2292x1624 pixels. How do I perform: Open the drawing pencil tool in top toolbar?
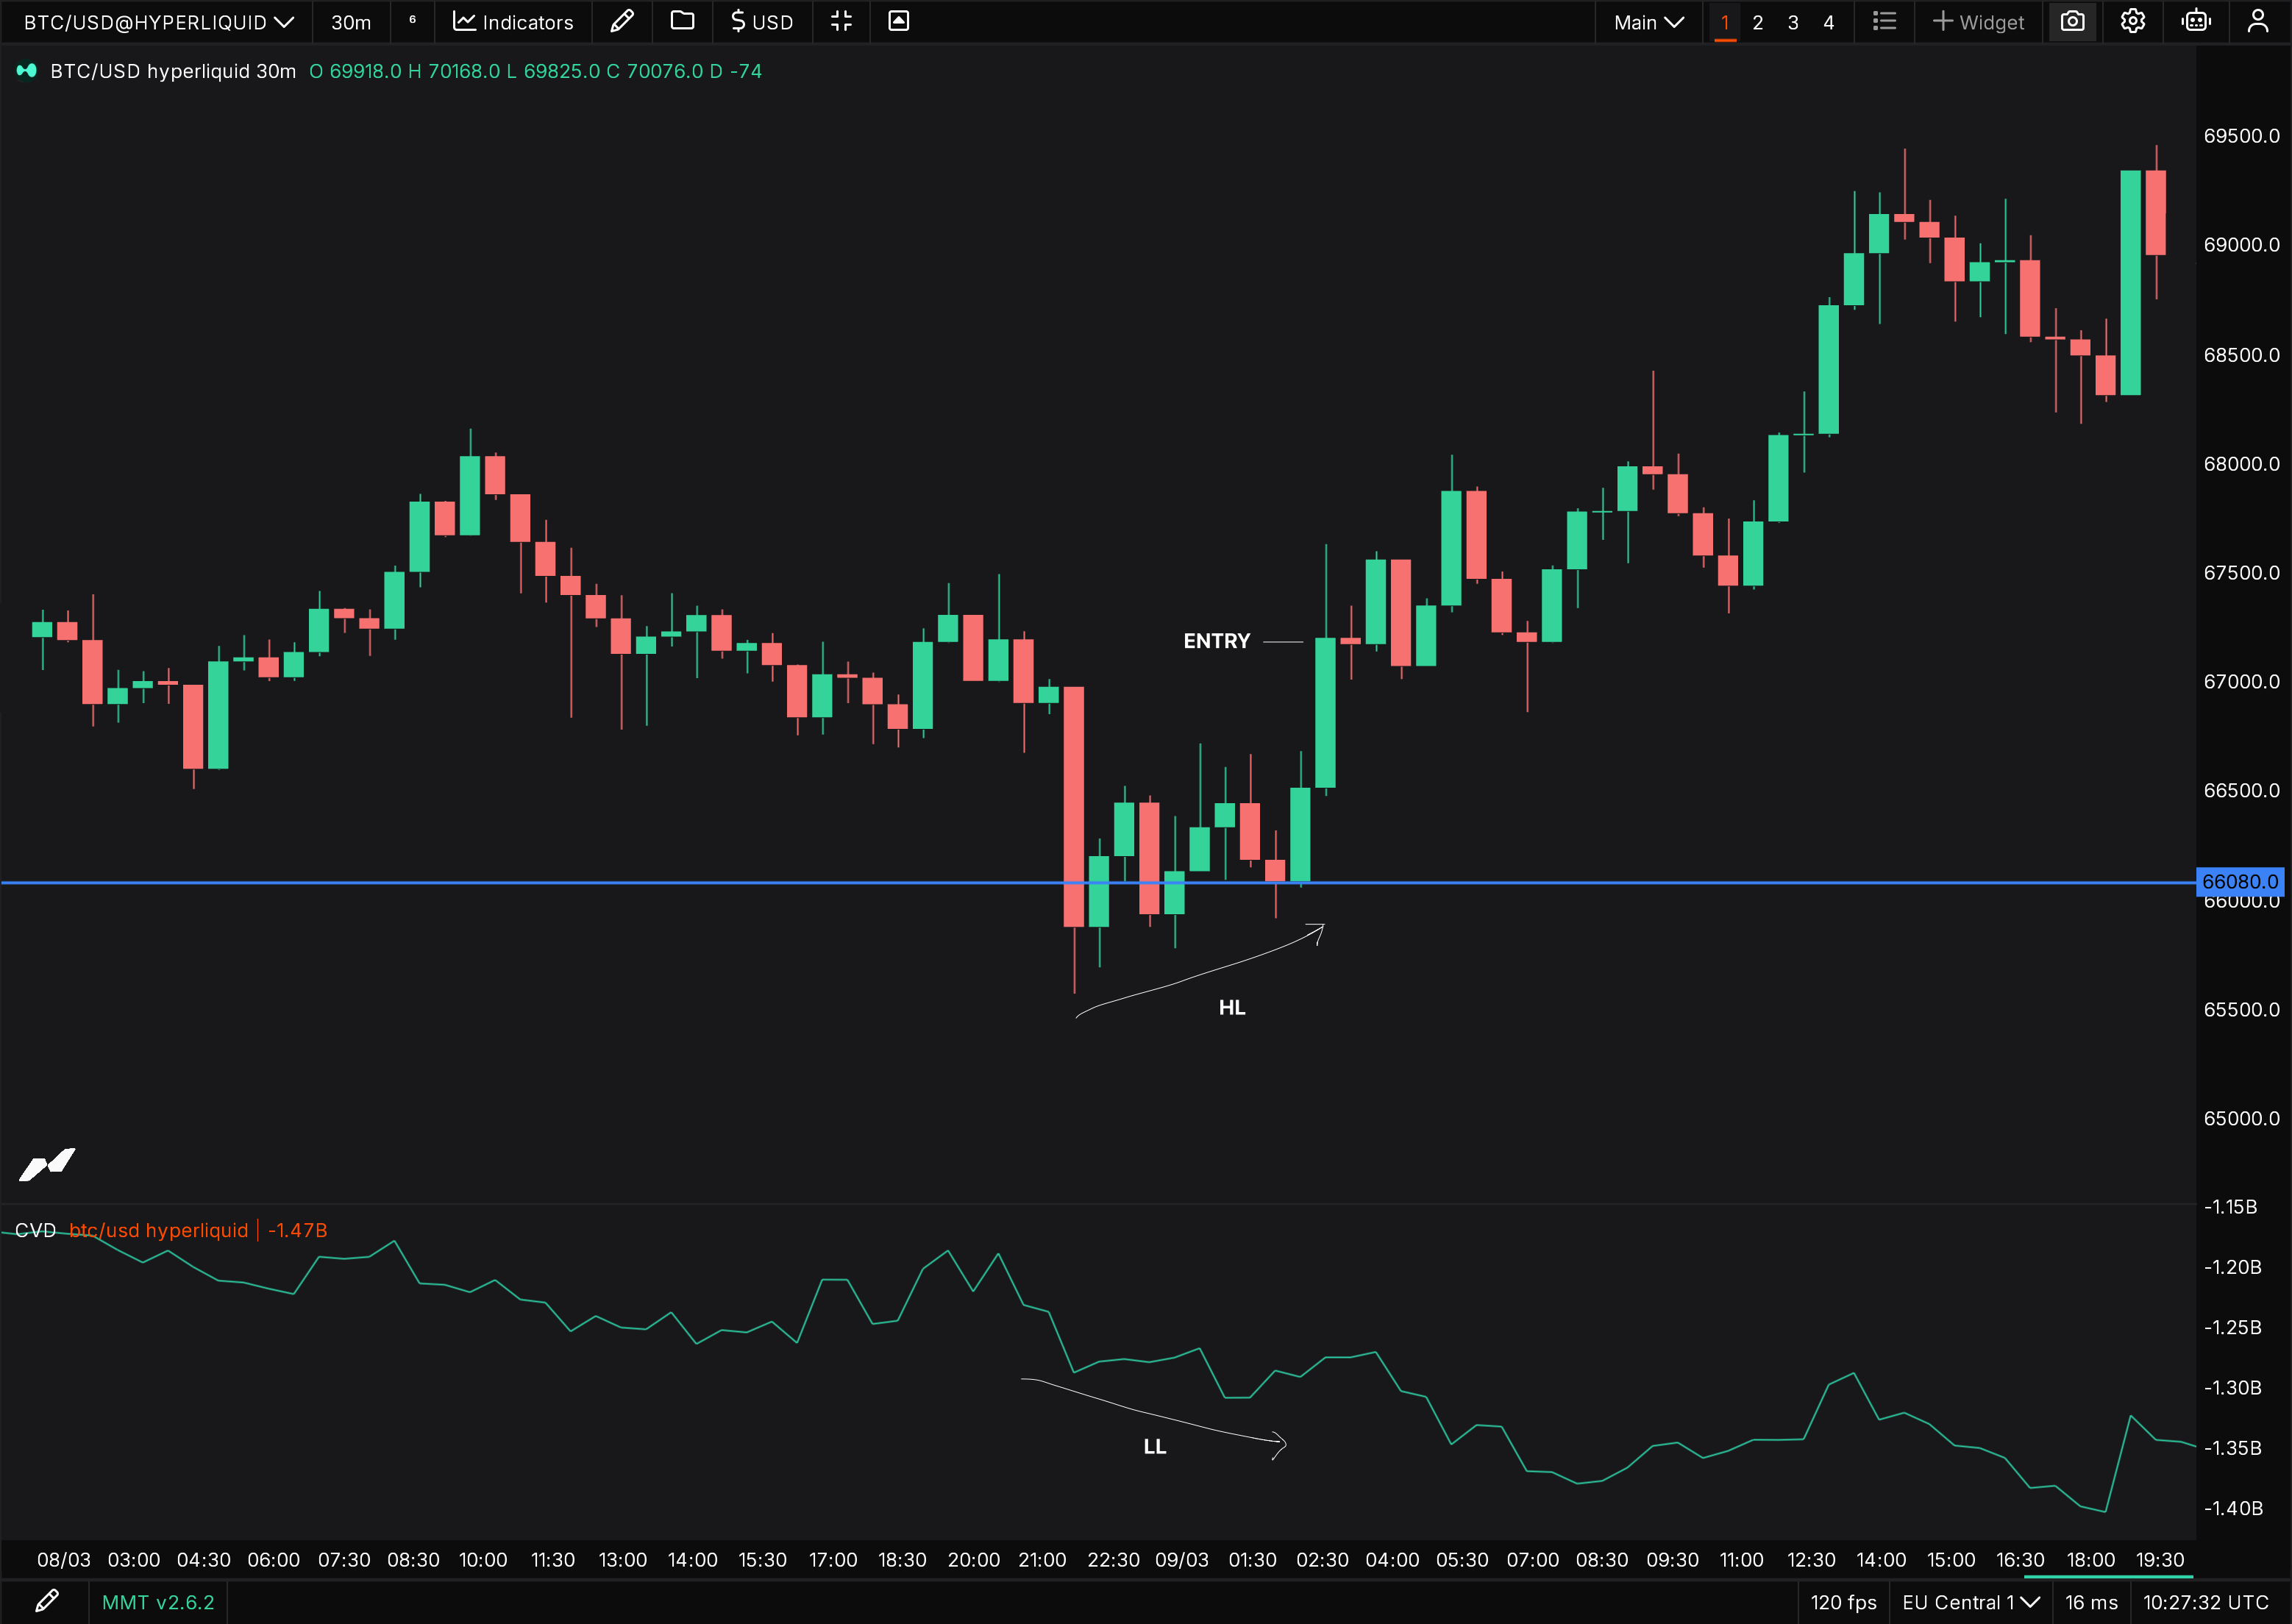[621, 21]
